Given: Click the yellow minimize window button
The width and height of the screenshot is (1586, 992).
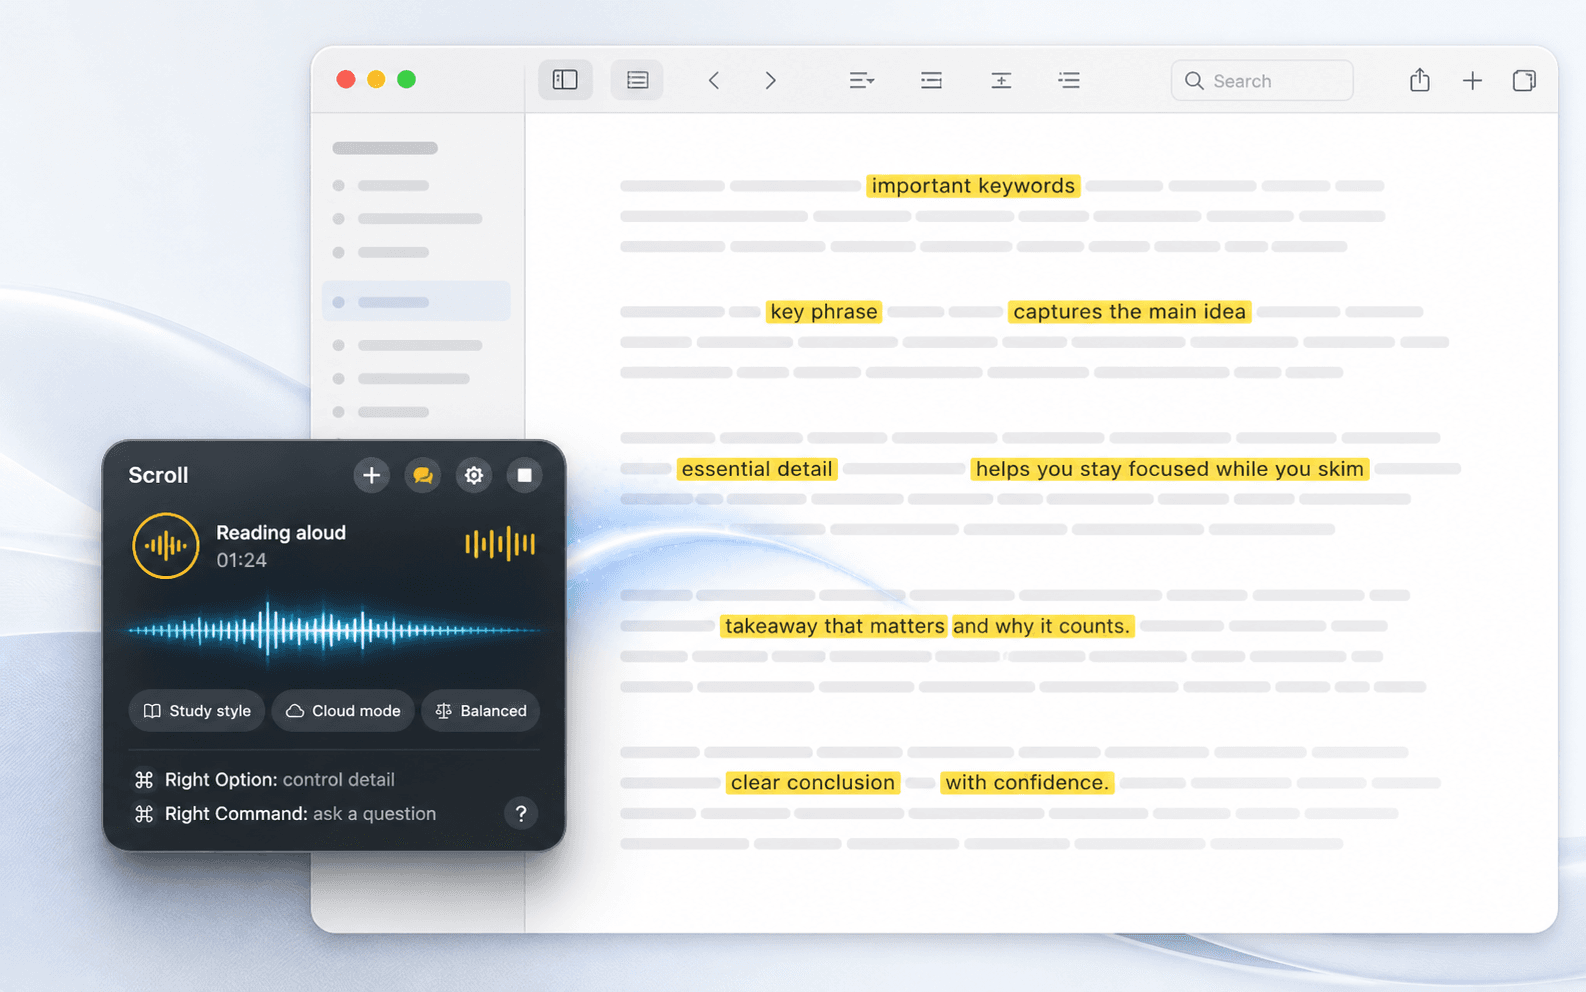Looking at the screenshot, I should tap(376, 80).
